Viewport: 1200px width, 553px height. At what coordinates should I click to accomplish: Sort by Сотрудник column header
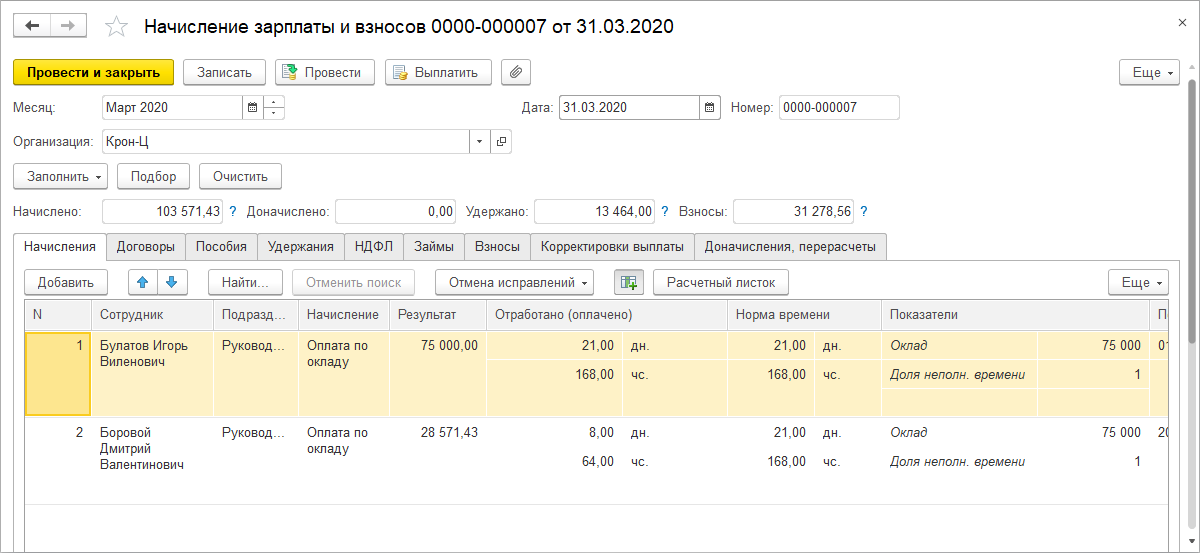pyautogui.click(x=152, y=315)
